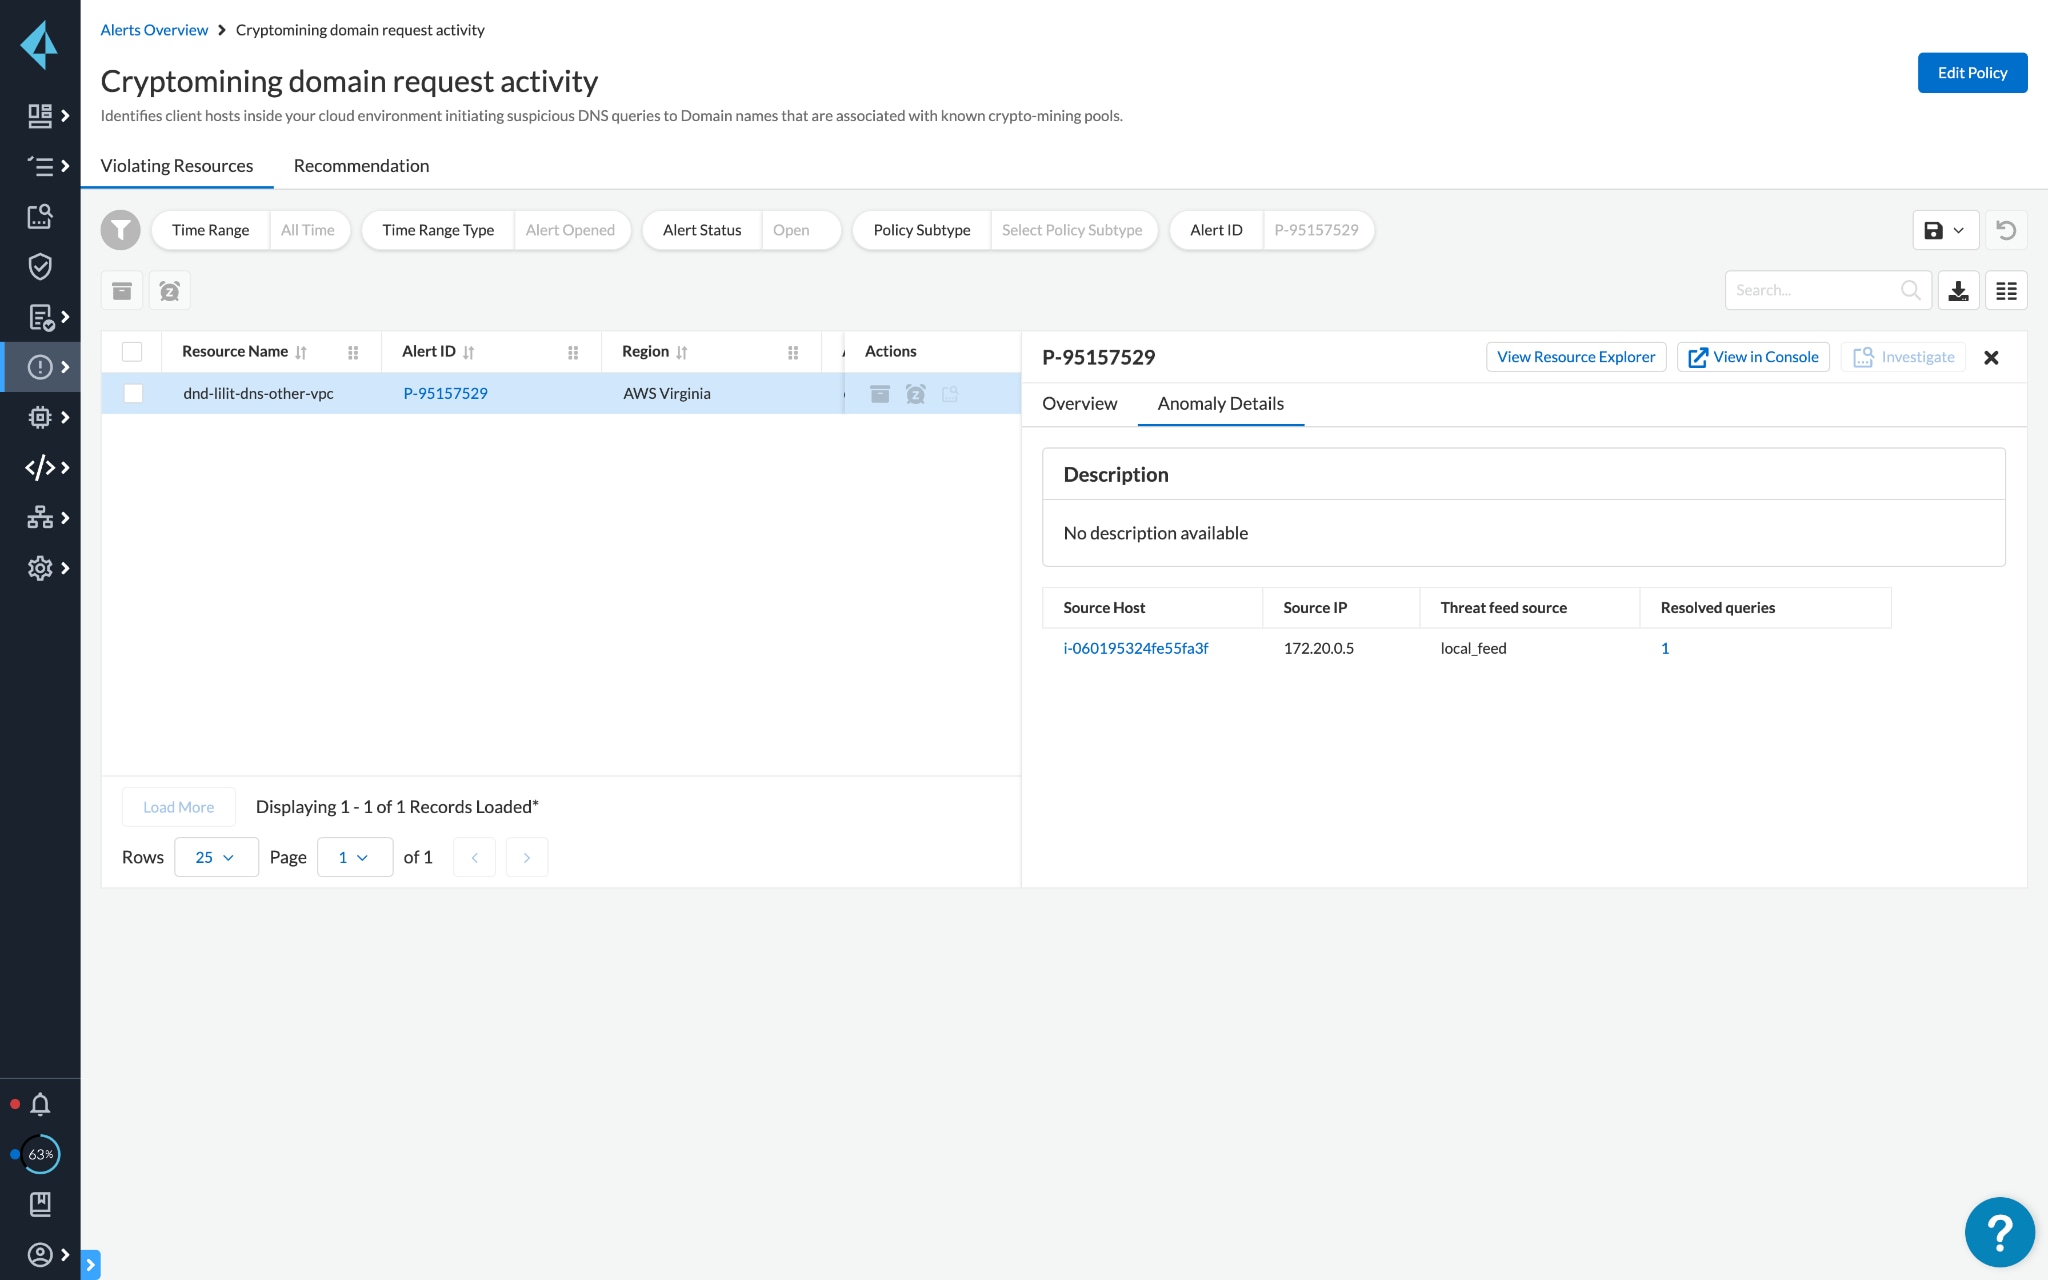
Task: Click the i-060195324fe55fa3f source host link
Action: 1135,647
